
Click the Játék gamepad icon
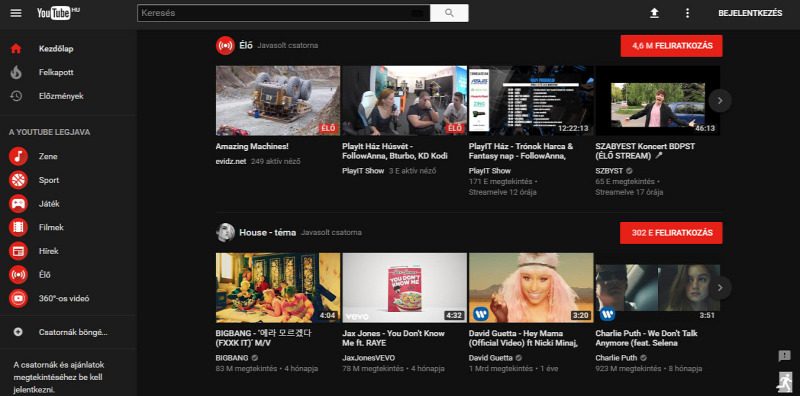[18, 204]
